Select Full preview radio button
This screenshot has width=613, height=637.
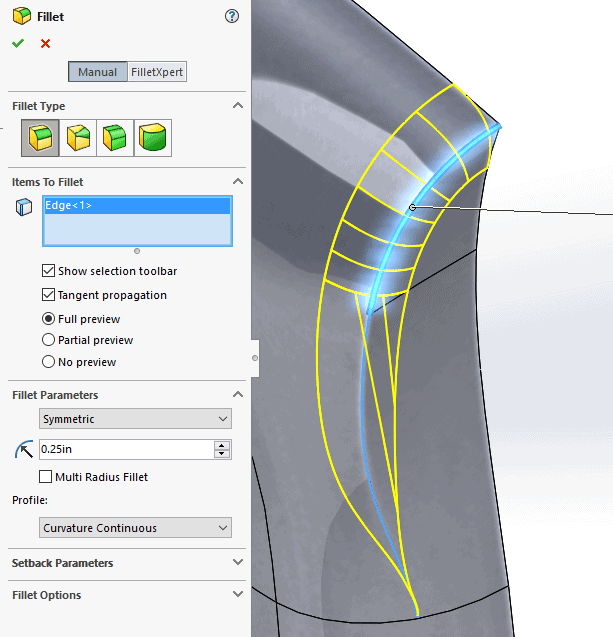[48, 318]
